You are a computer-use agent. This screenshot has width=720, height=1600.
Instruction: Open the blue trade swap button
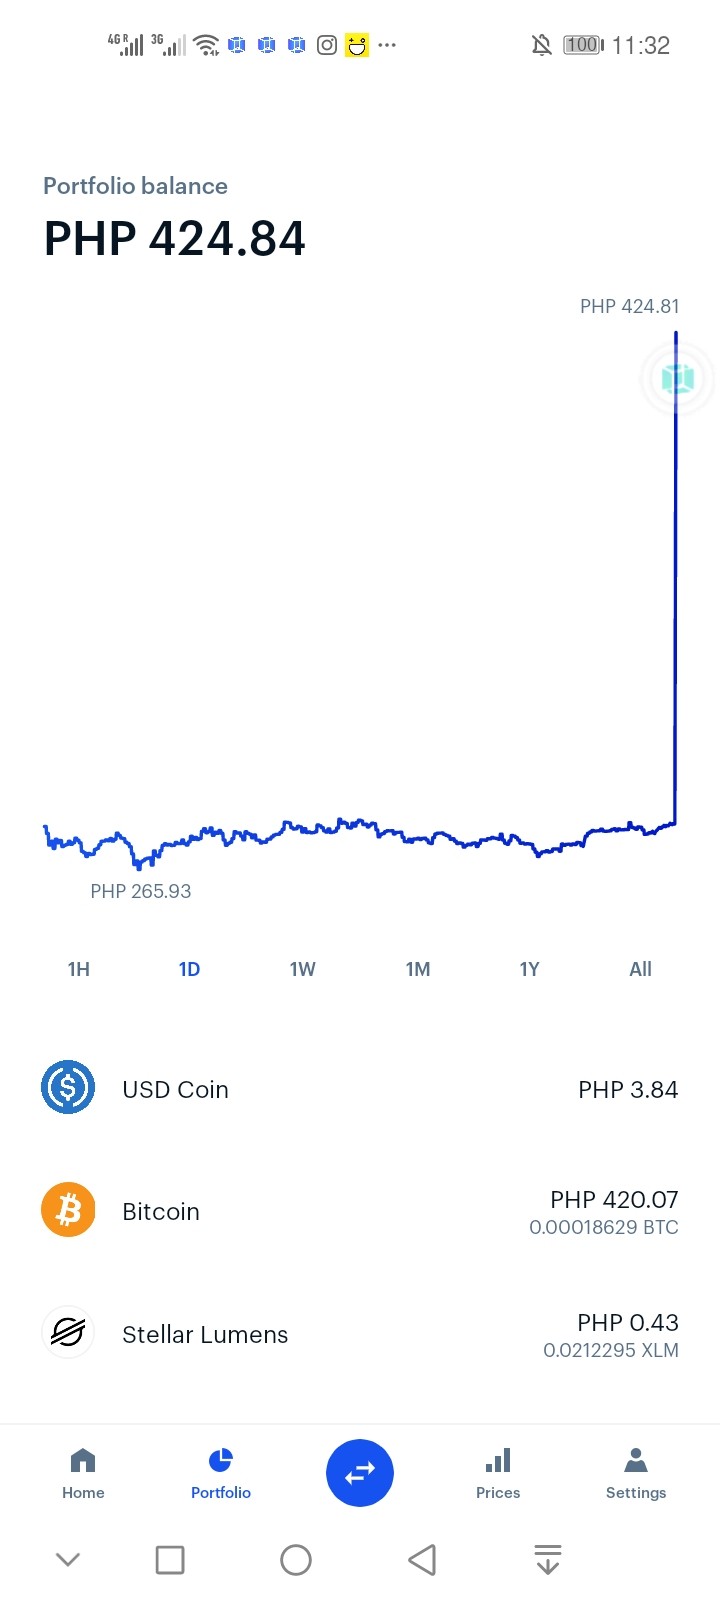[x=360, y=1472]
